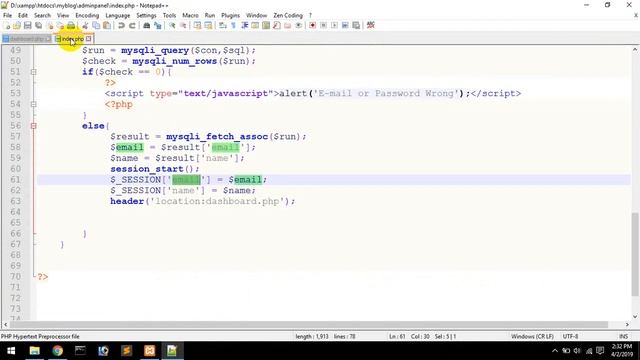Open the Plugins menu
The height and width of the screenshot is (360, 640).
point(230,15)
